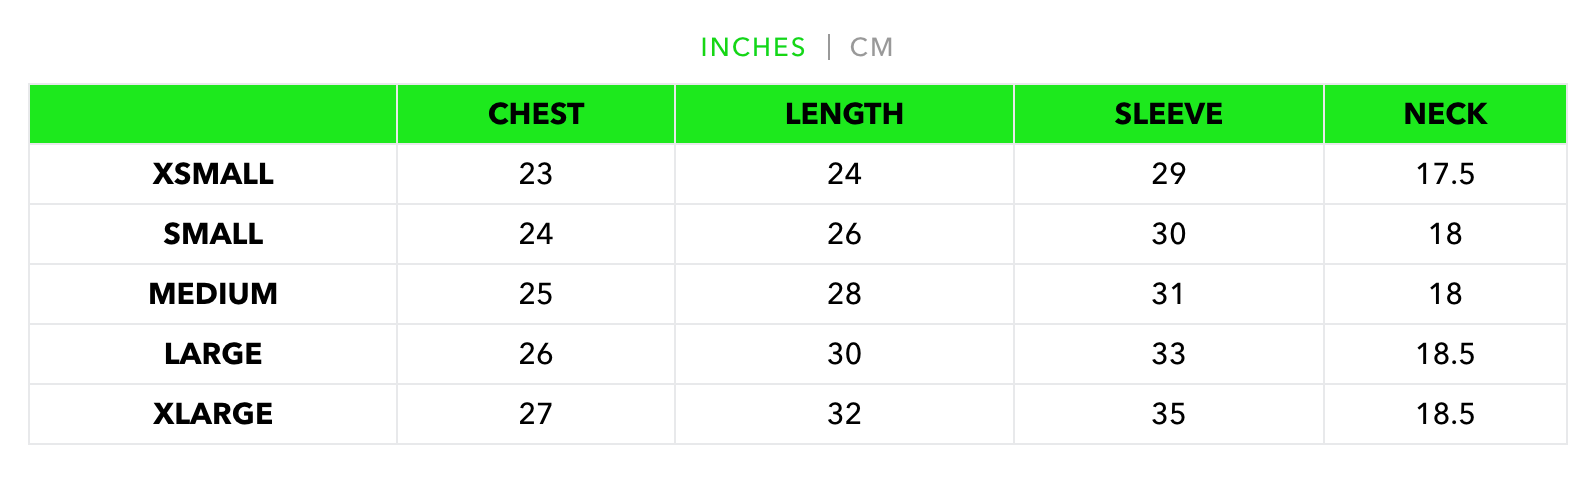Select XLARGE length value 32
The width and height of the screenshot is (1590, 478).
coord(844,414)
